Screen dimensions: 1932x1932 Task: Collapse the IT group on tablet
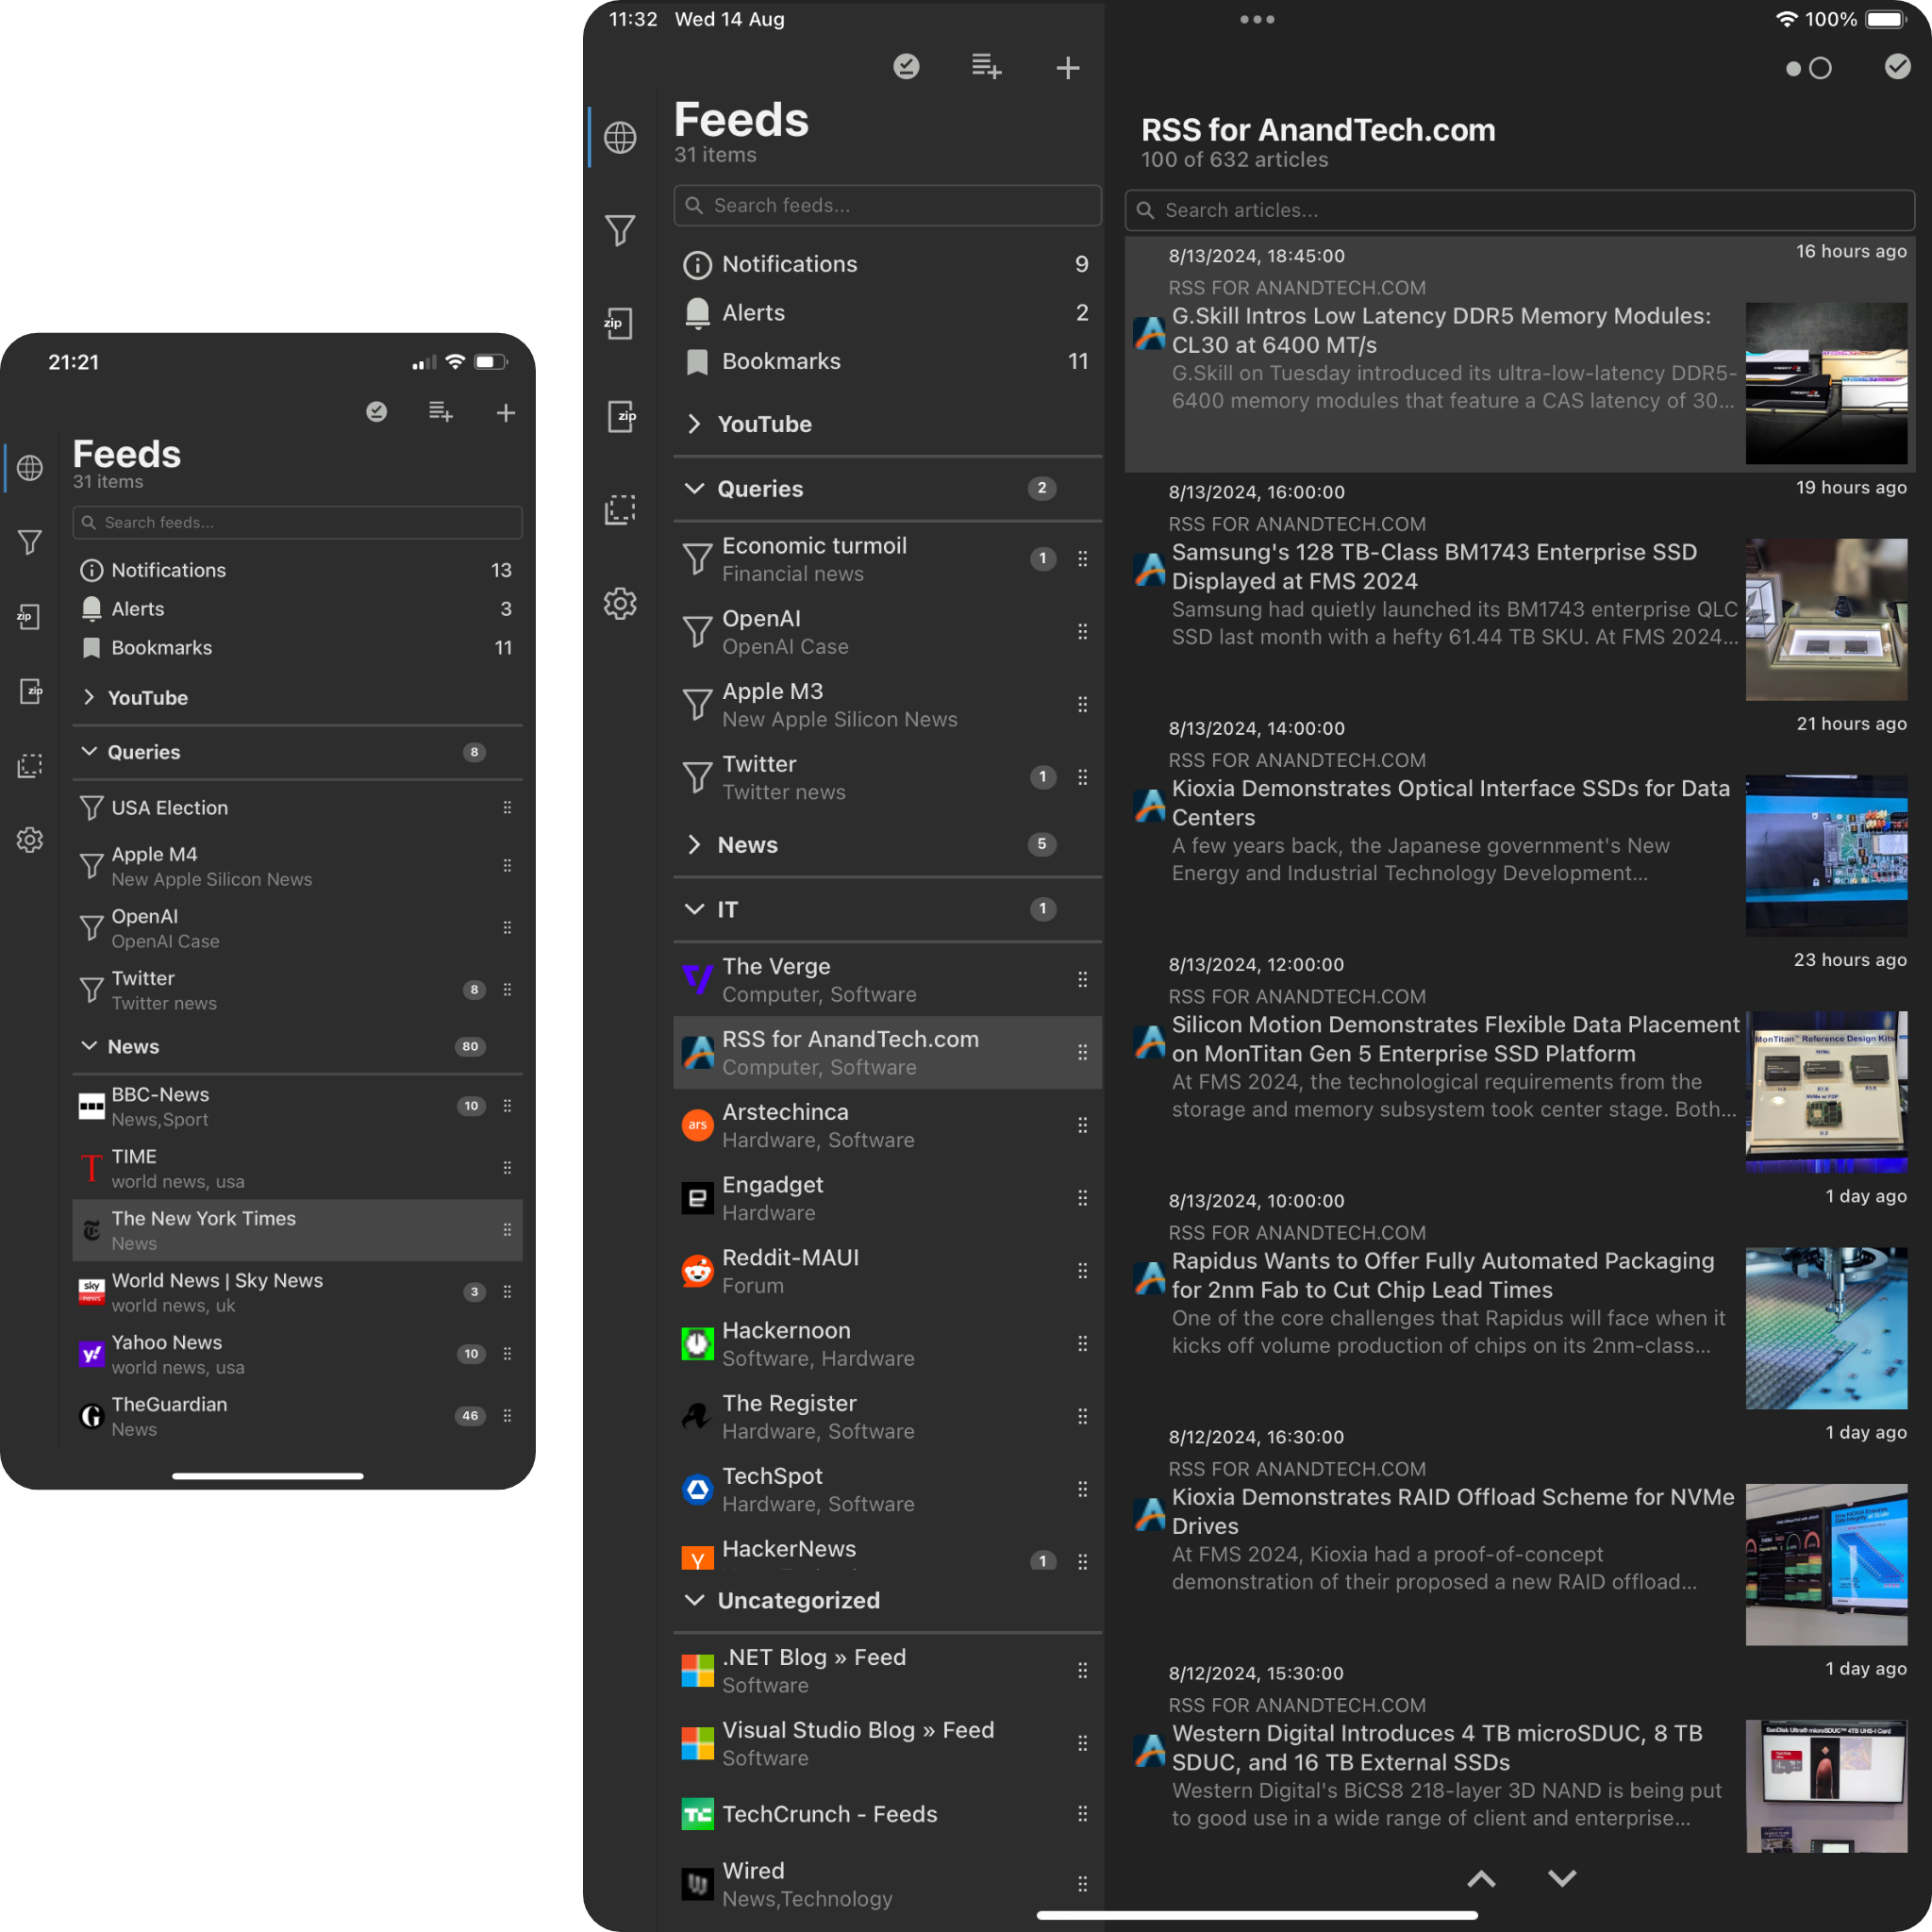888,909
